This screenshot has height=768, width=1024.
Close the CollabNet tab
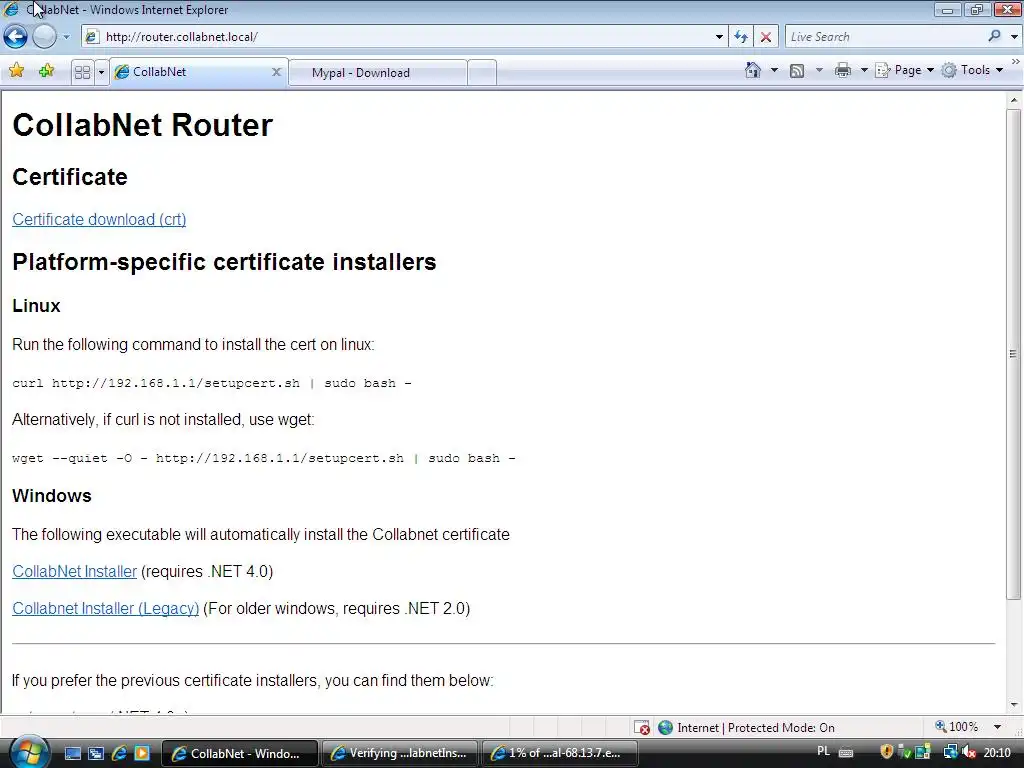(x=276, y=72)
